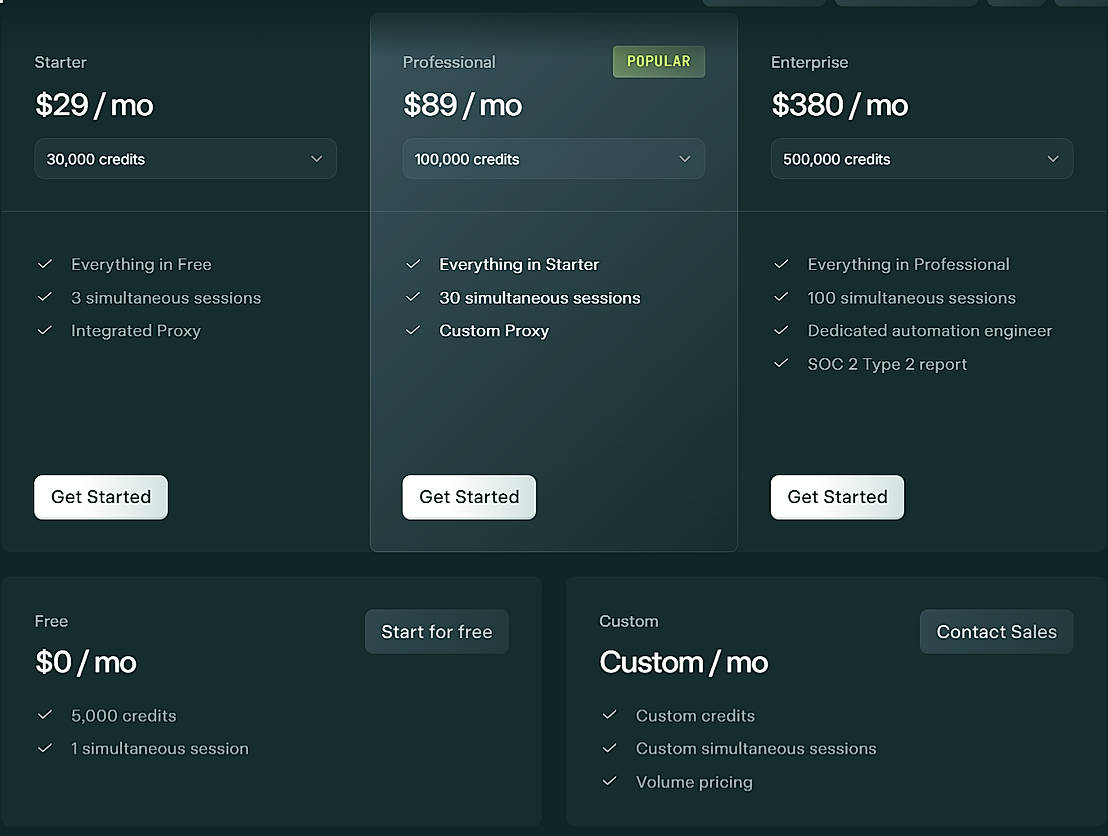Click checkmark beside SOC 2 Type 2 report
Viewport: 1108px width, 836px height.
781,363
